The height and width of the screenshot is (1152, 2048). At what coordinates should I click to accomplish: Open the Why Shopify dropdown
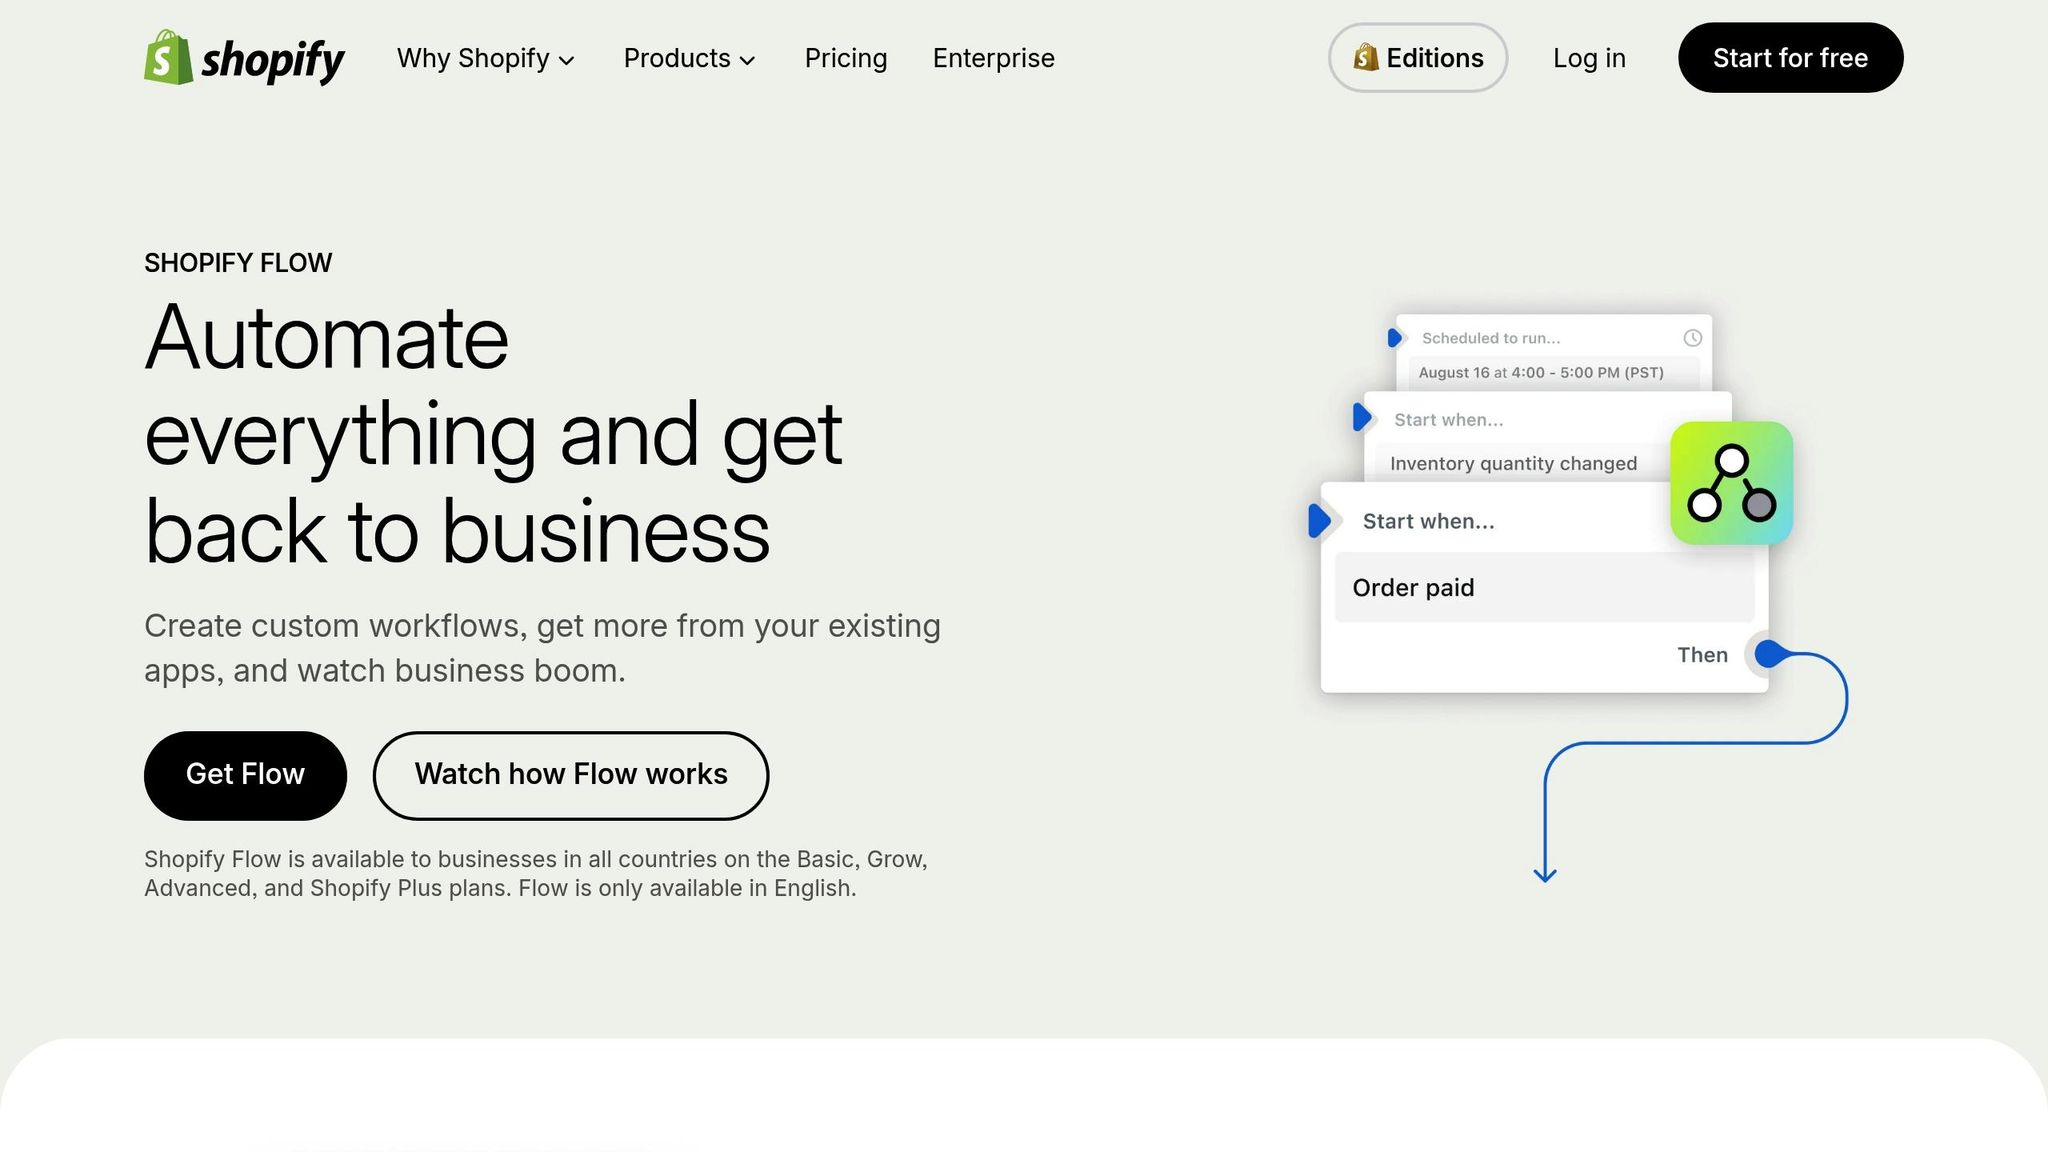tap(485, 58)
